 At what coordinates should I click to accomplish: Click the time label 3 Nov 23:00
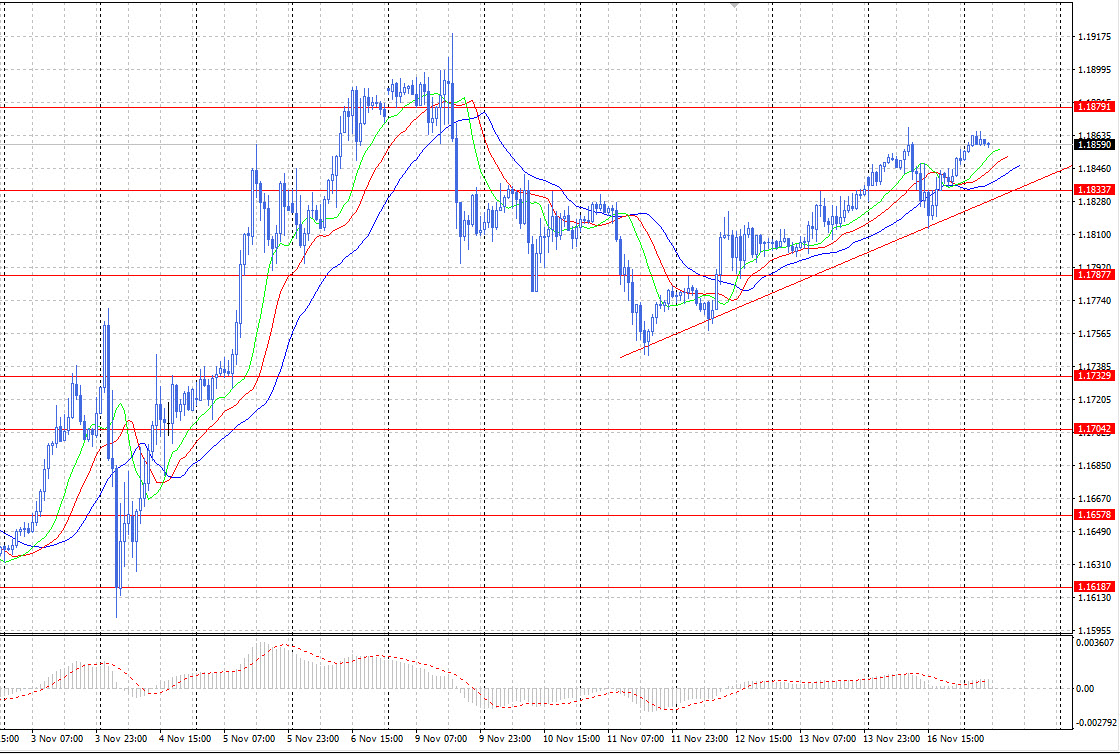[x=121, y=738]
